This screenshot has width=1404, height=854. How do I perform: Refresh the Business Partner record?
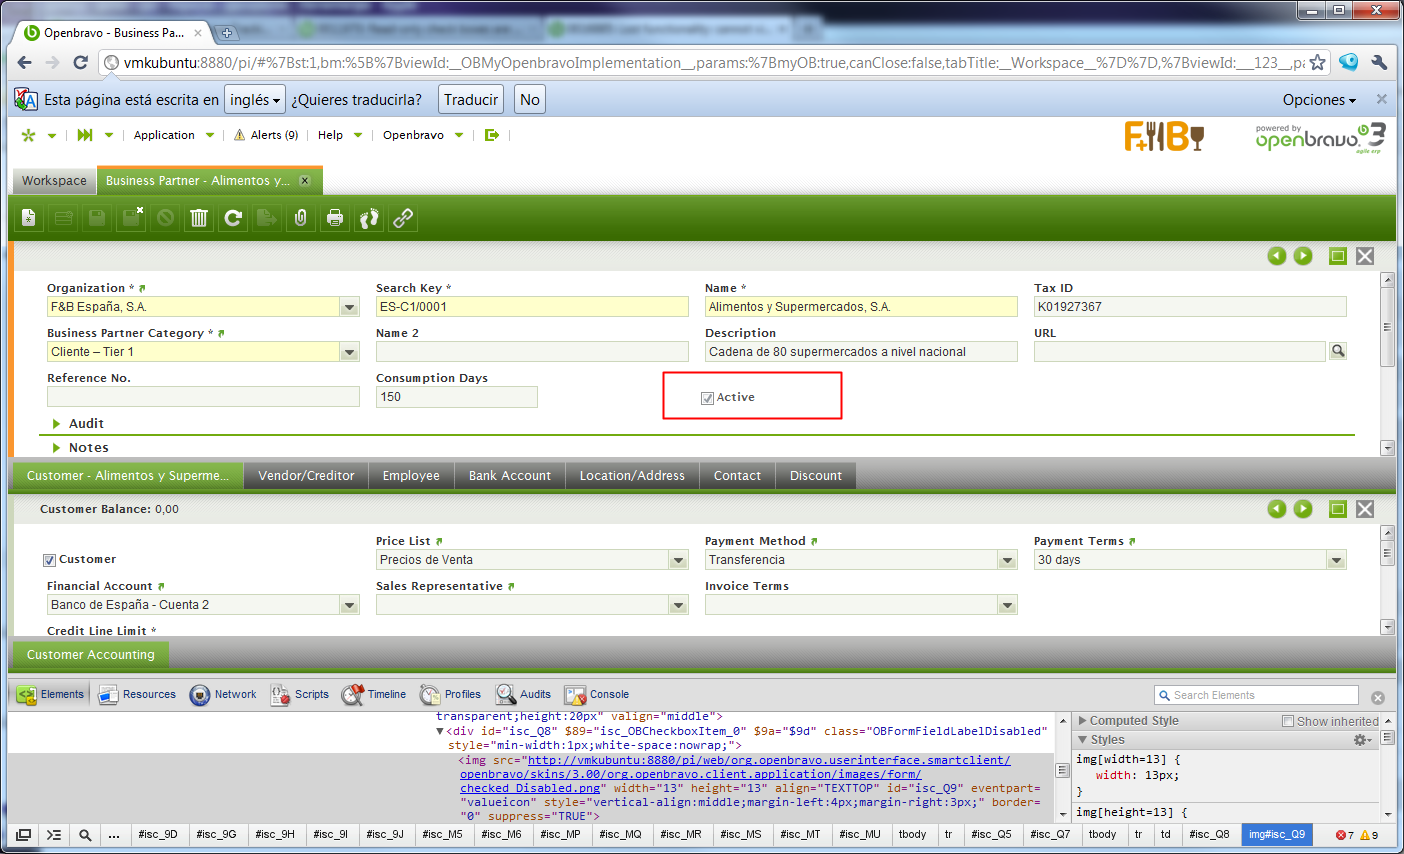point(233,218)
